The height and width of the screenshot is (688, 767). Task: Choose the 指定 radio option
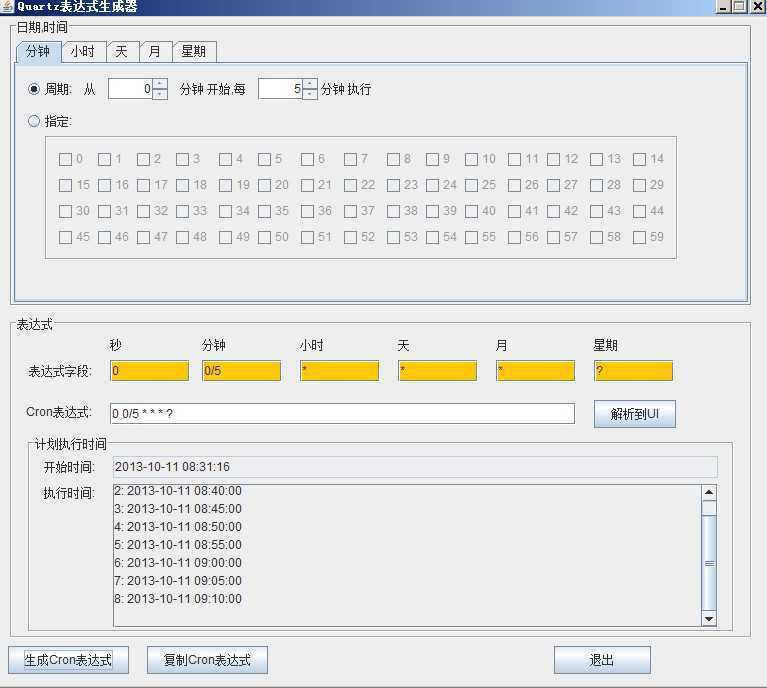tap(34, 121)
